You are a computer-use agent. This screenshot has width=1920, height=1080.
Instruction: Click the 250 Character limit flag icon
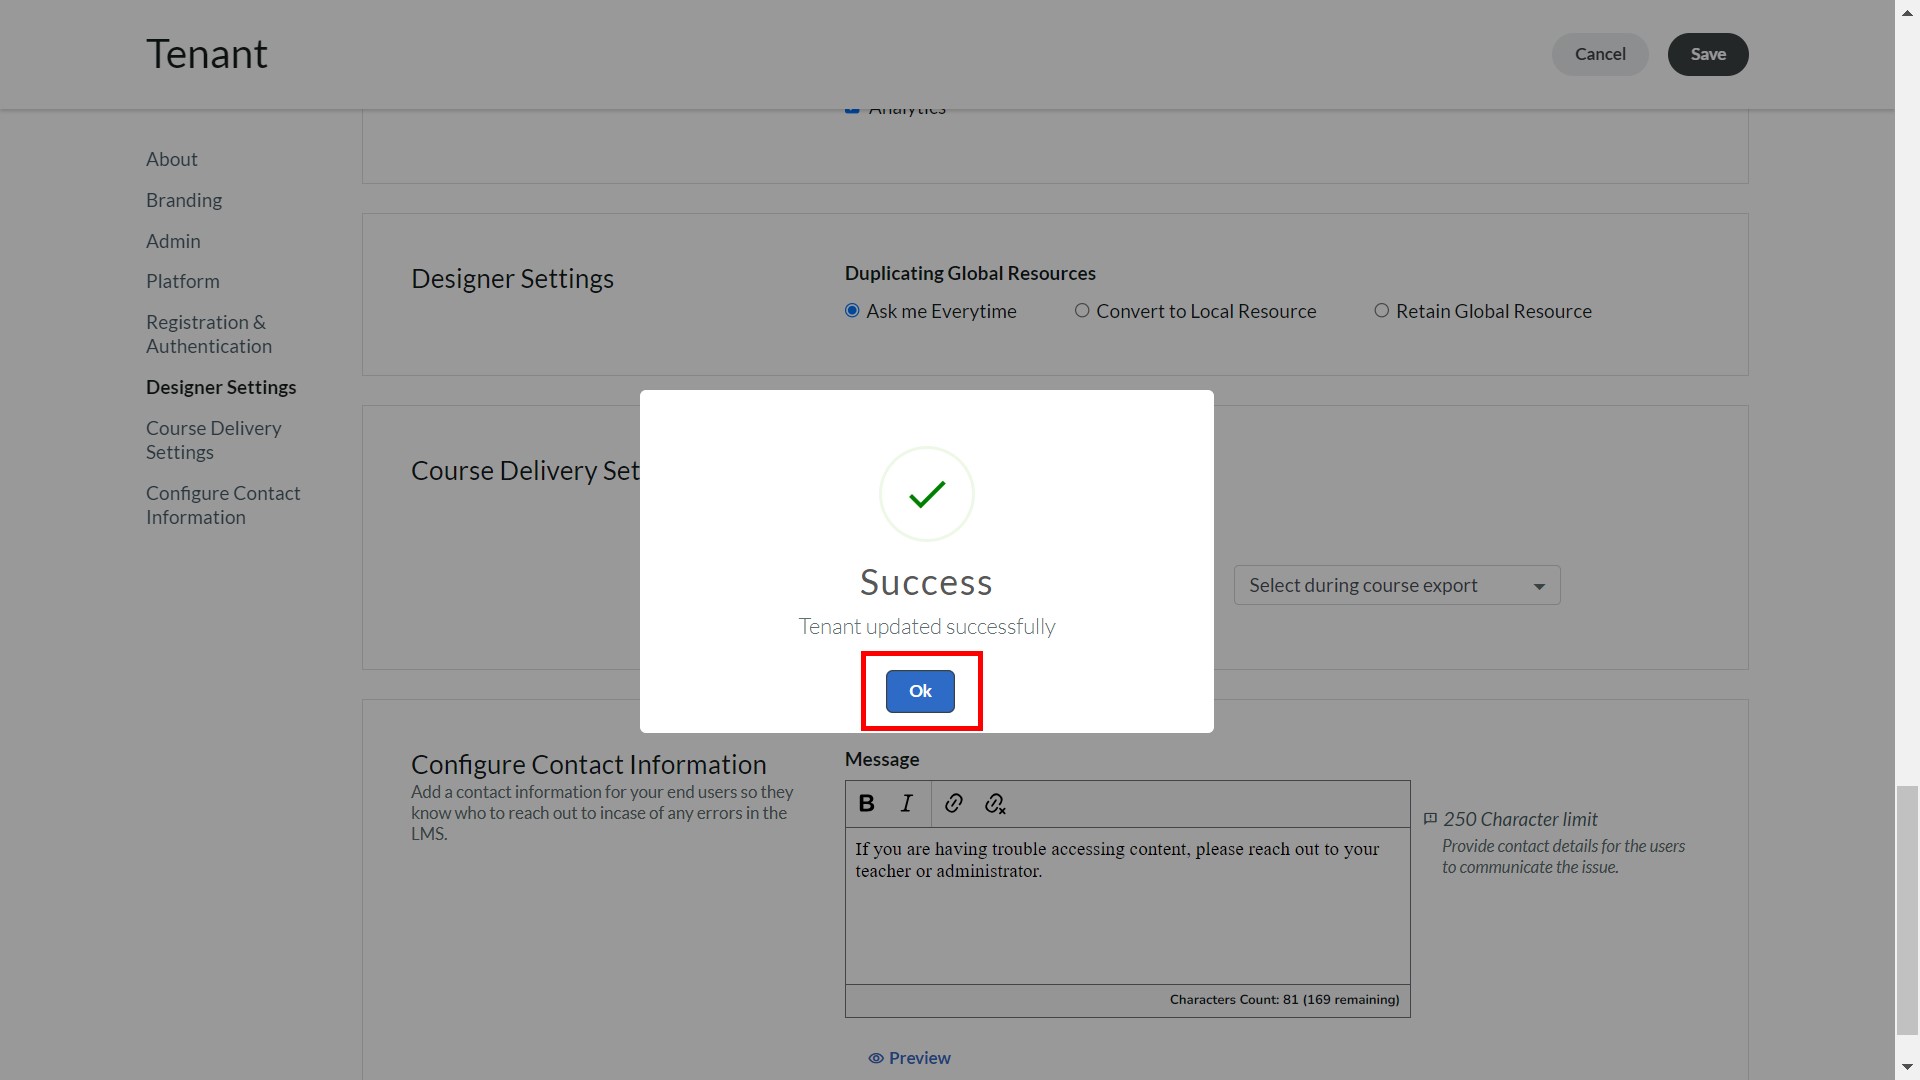click(x=1430, y=819)
